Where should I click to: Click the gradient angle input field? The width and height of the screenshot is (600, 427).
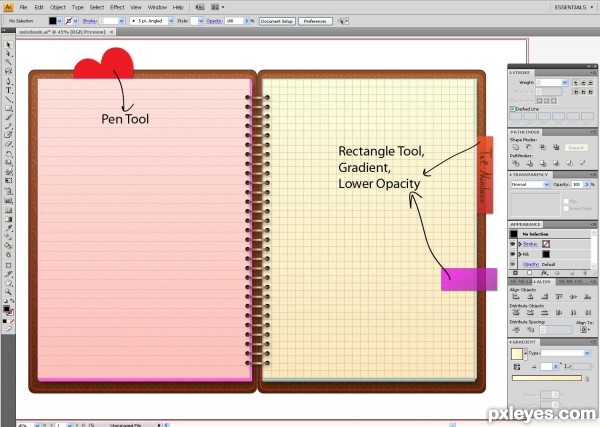click(x=546, y=367)
